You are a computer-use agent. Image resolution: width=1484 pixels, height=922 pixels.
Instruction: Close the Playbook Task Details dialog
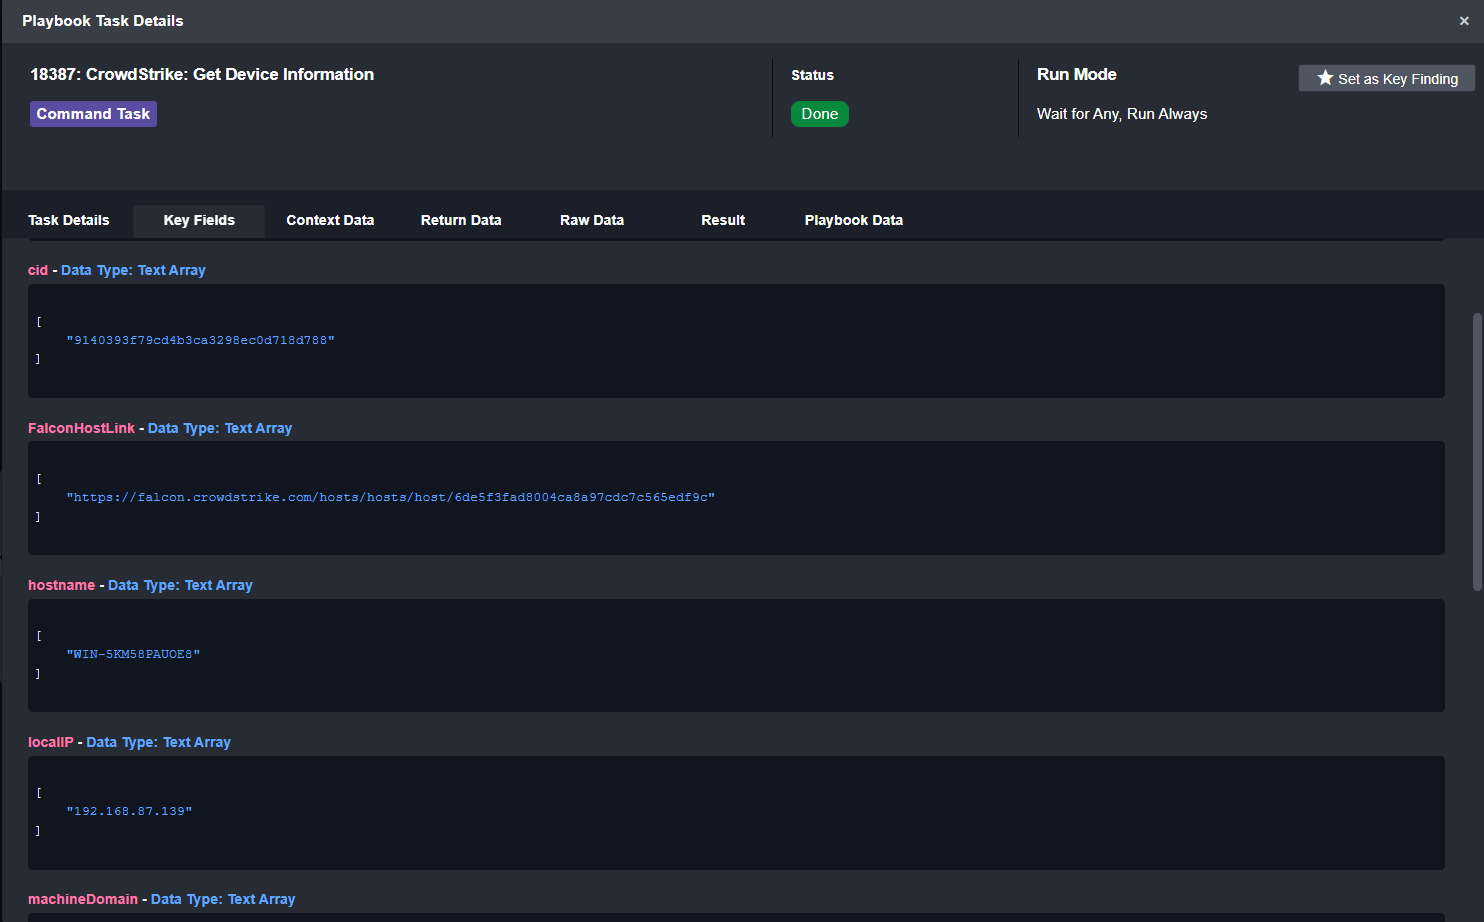tap(1464, 21)
